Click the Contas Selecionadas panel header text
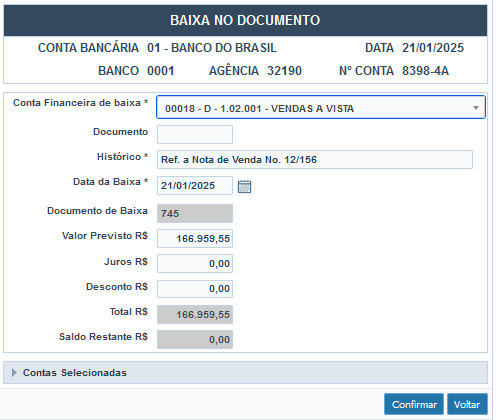The height and width of the screenshot is (420, 496). click(x=75, y=373)
